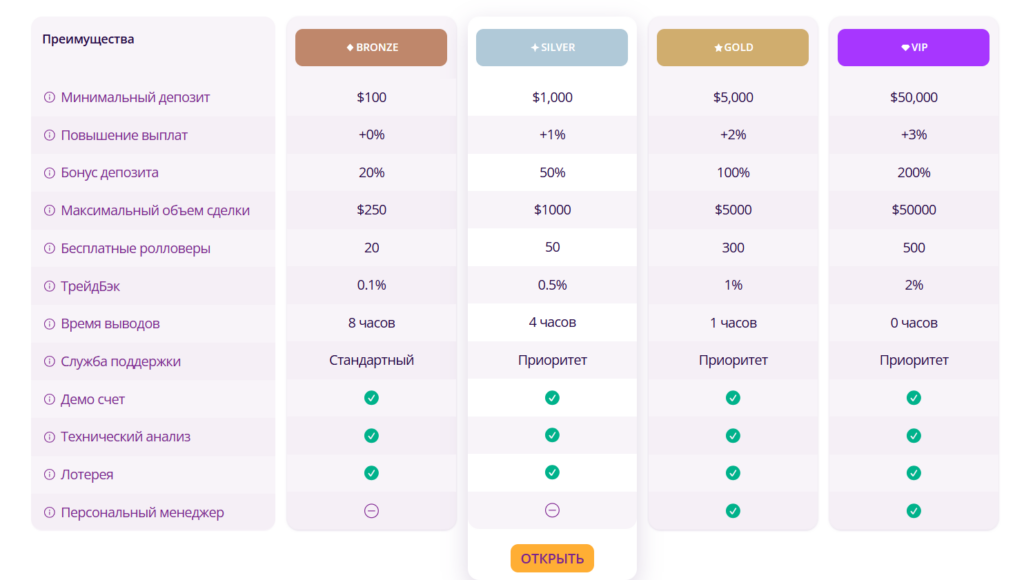
Task: Click Gold checkmark for Персональный менеджер
Action: click(733, 511)
